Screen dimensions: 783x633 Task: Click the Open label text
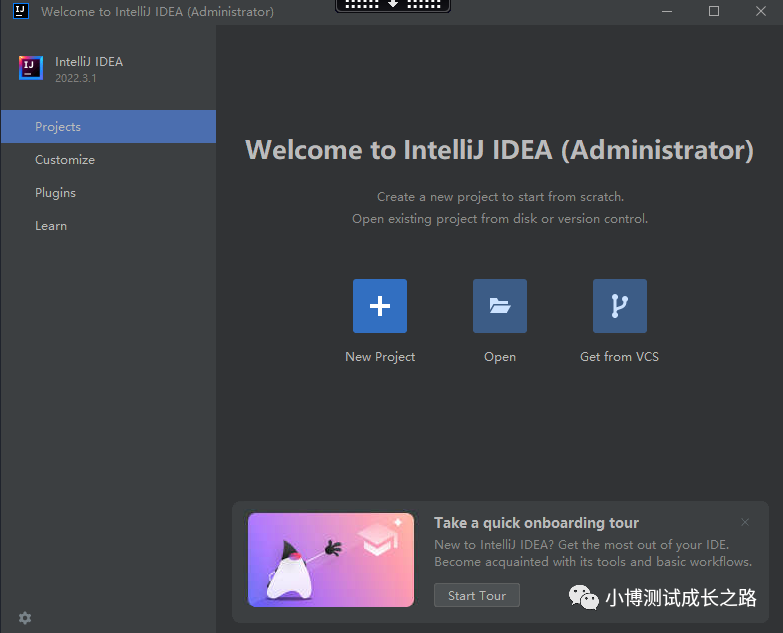500,357
